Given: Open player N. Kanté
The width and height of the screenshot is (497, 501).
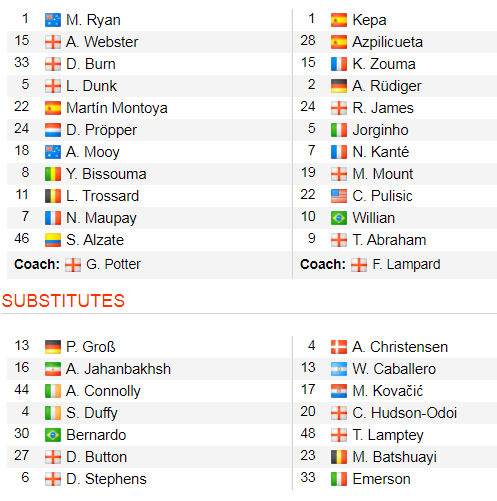Looking at the screenshot, I should click(381, 152).
